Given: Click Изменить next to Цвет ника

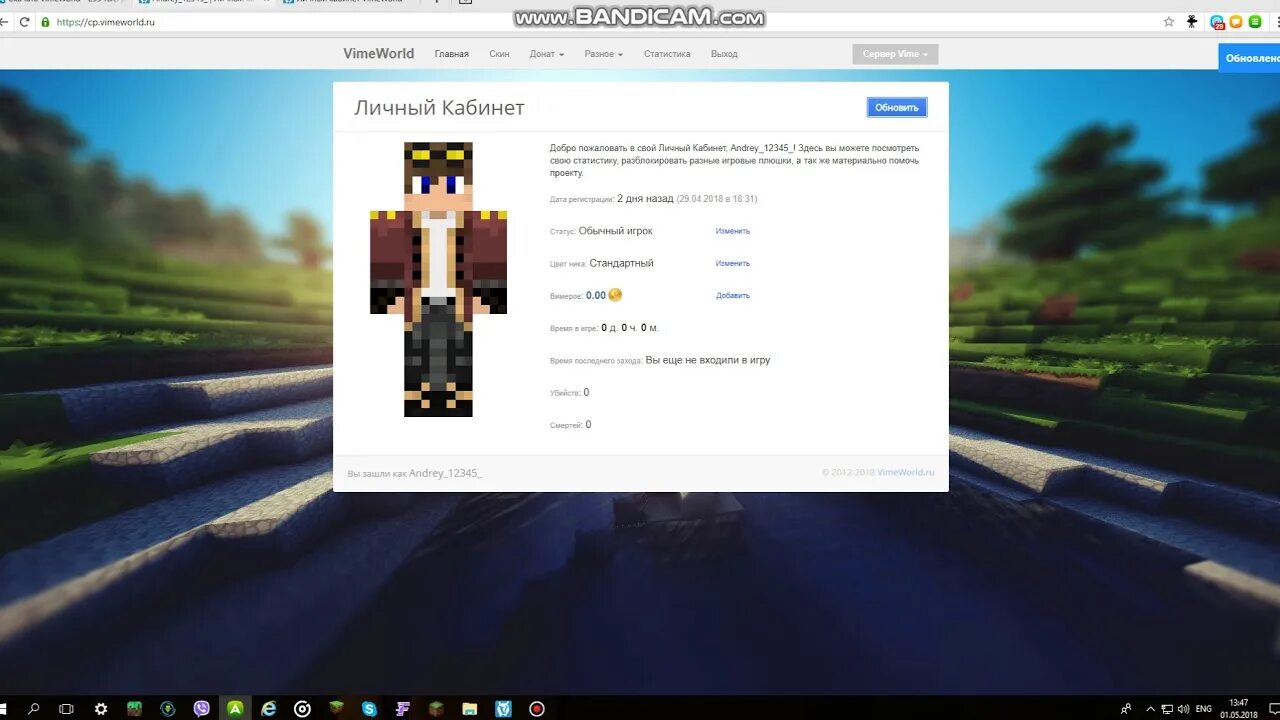Looking at the screenshot, I should coord(732,263).
